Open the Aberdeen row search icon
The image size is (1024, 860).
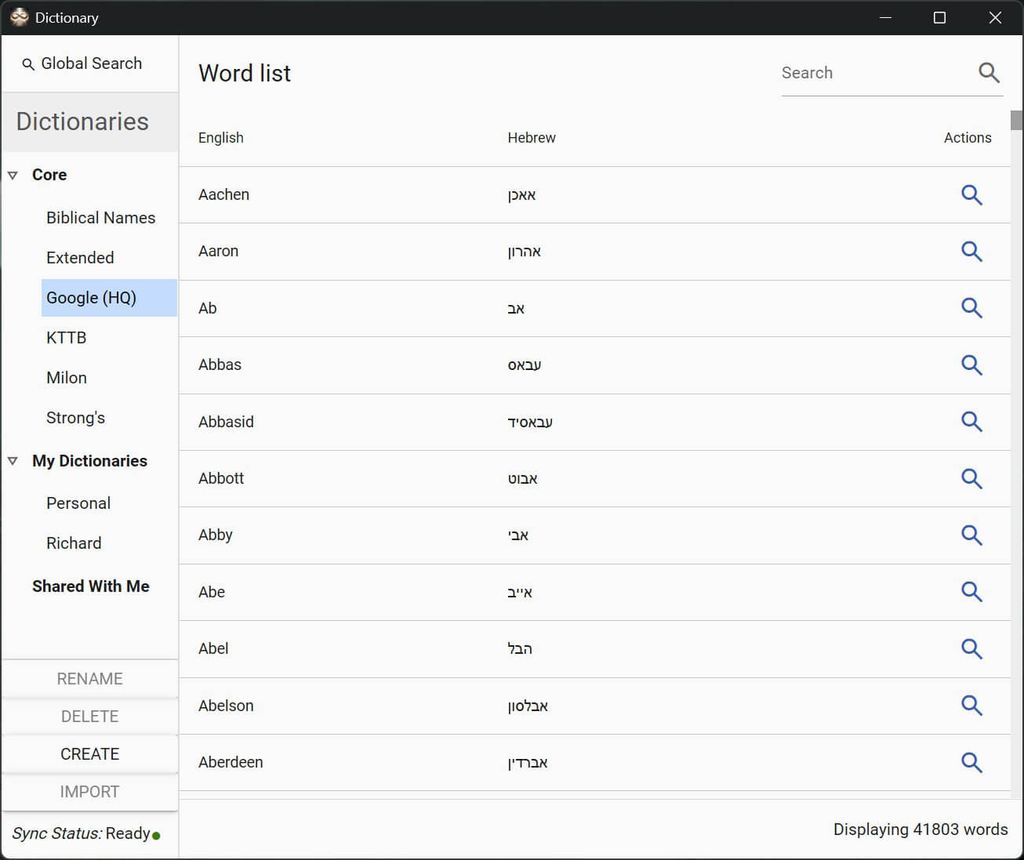971,762
